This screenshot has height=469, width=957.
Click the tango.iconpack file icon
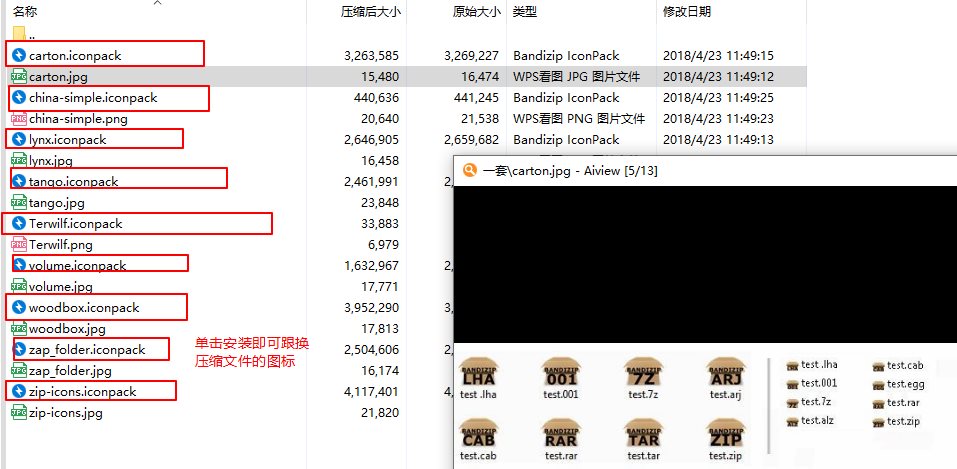coord(19,181)
